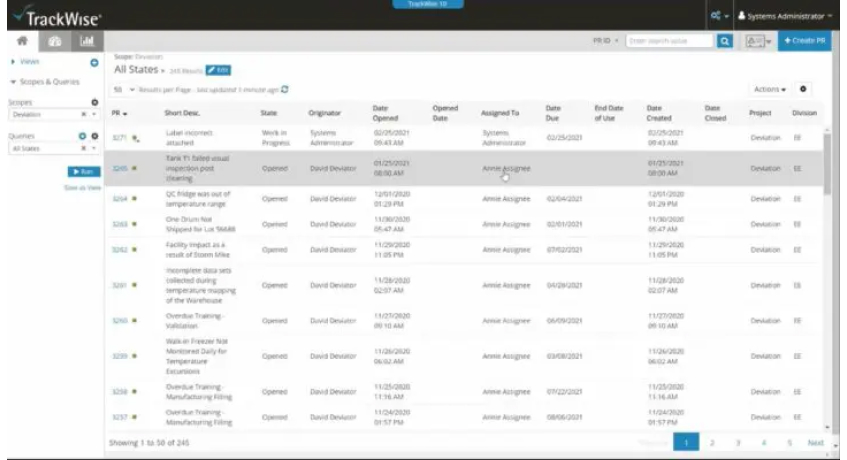Open the Home tab icon
This screenshot has height=460, width=847.
click(20, 41)
